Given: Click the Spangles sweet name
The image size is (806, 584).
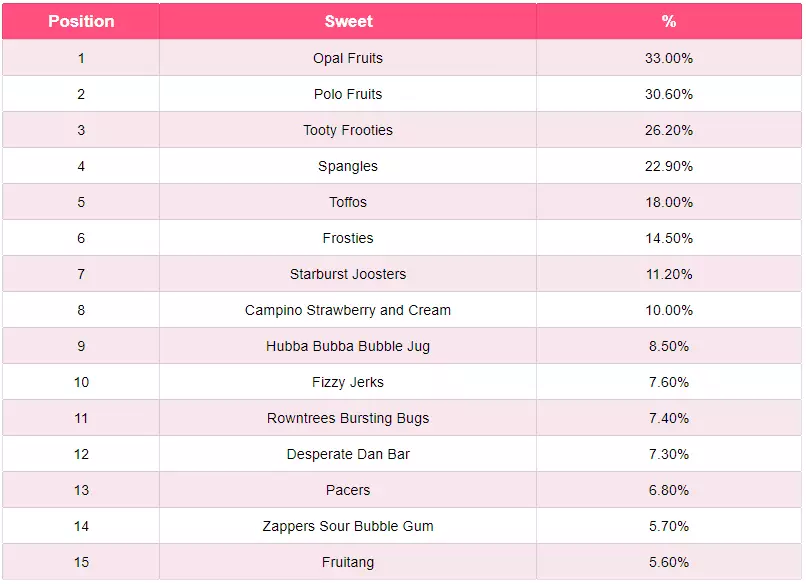Looking at the screenshot, I should pos(348,166).
